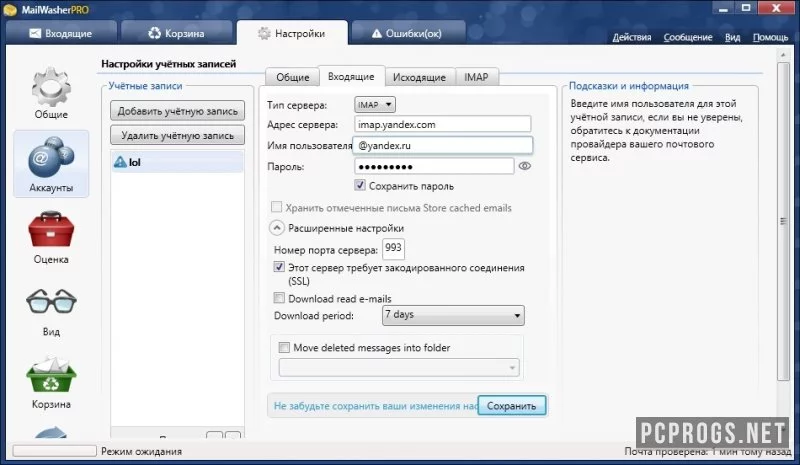Open the Сообщение menu
Screen dimensions: 800x465
688,37
